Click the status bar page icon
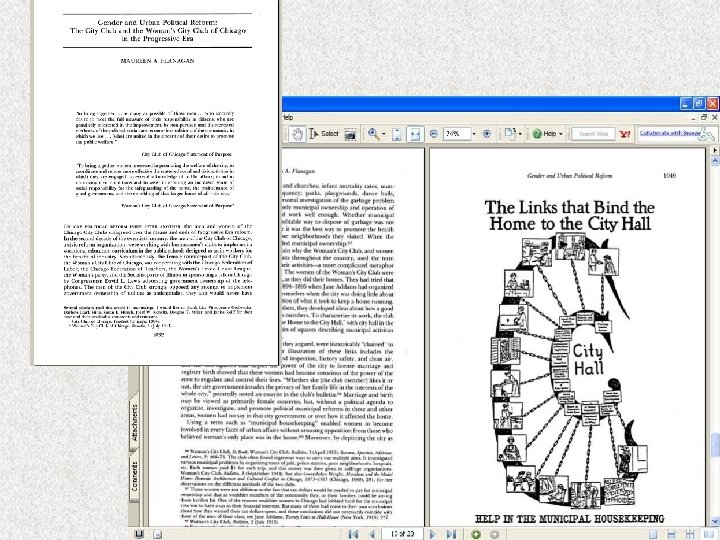This screenshot has height=540, width=720. 158,534
